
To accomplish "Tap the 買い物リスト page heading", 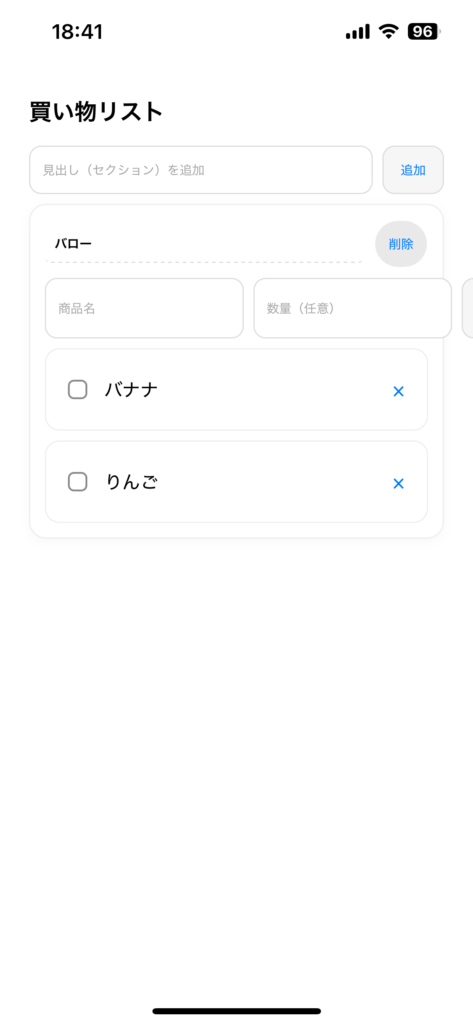I will (x=96, y=112).
